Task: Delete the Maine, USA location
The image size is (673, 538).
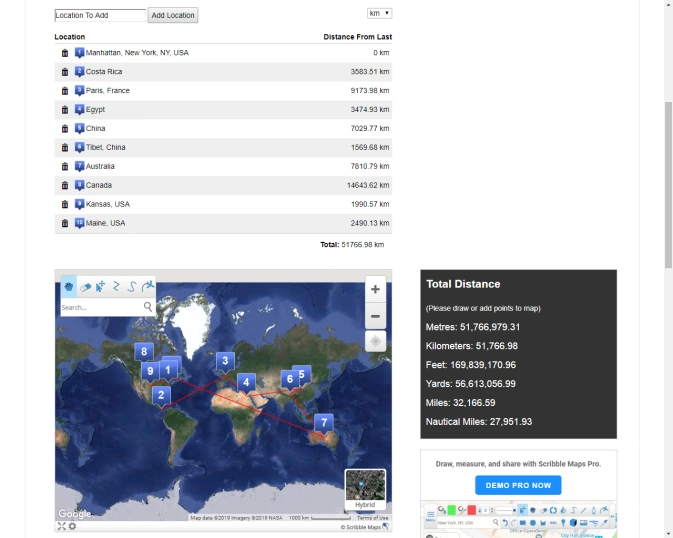Action: coord(65,223)
